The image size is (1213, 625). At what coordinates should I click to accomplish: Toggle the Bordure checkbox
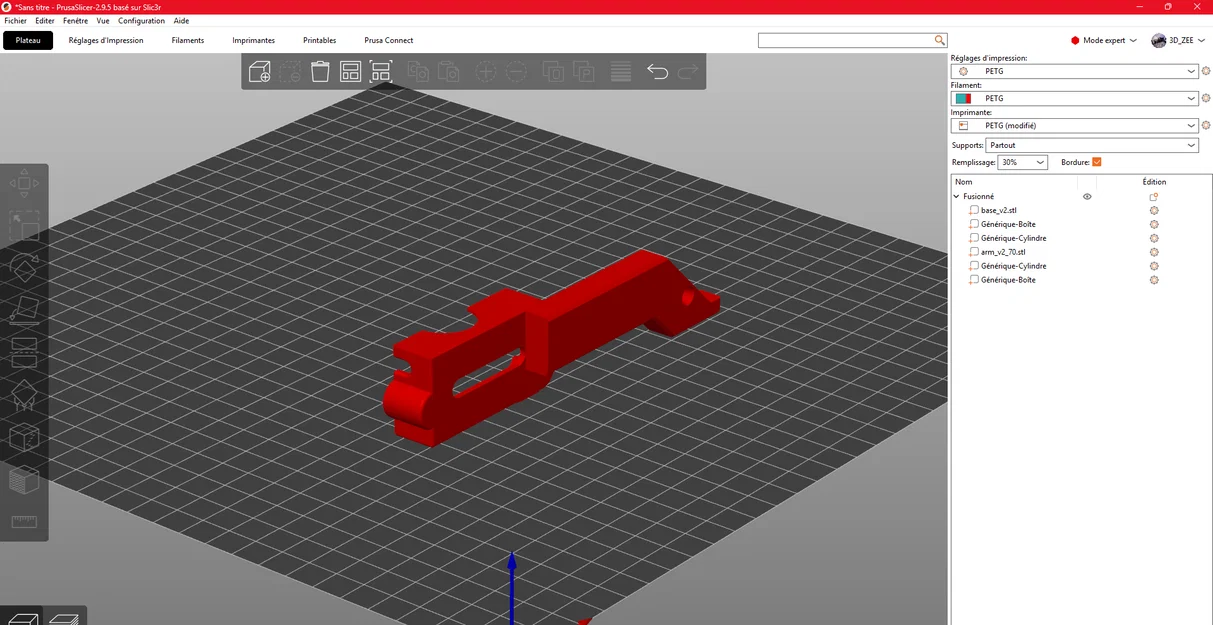1097,162
